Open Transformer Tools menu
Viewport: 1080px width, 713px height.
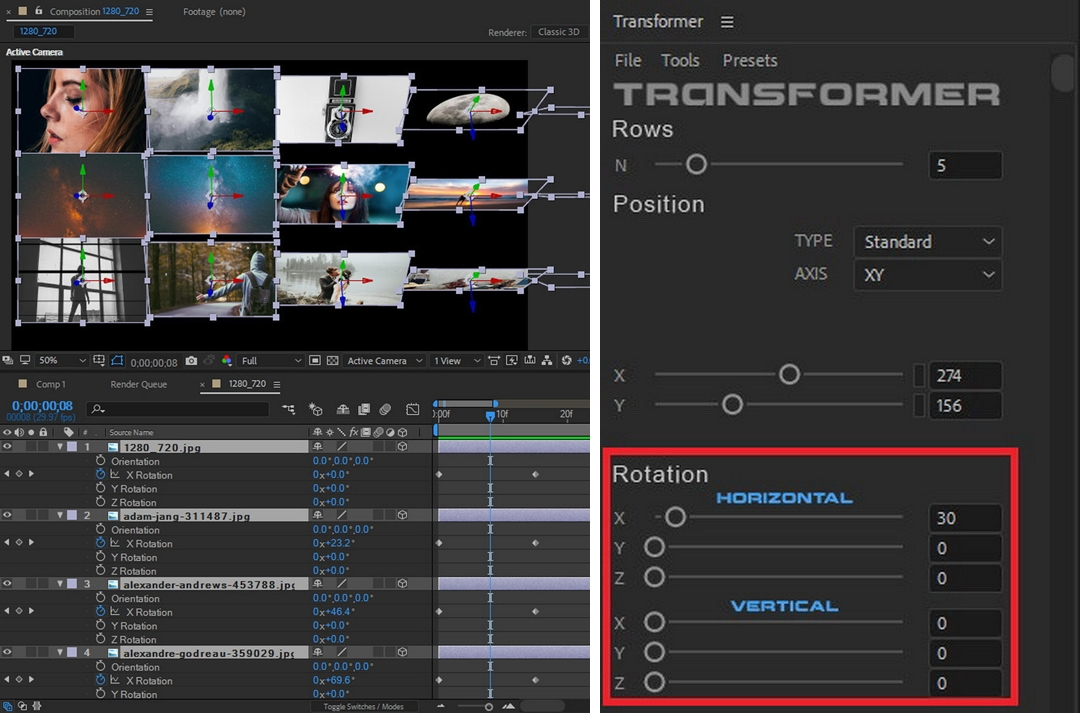(680, 61)
